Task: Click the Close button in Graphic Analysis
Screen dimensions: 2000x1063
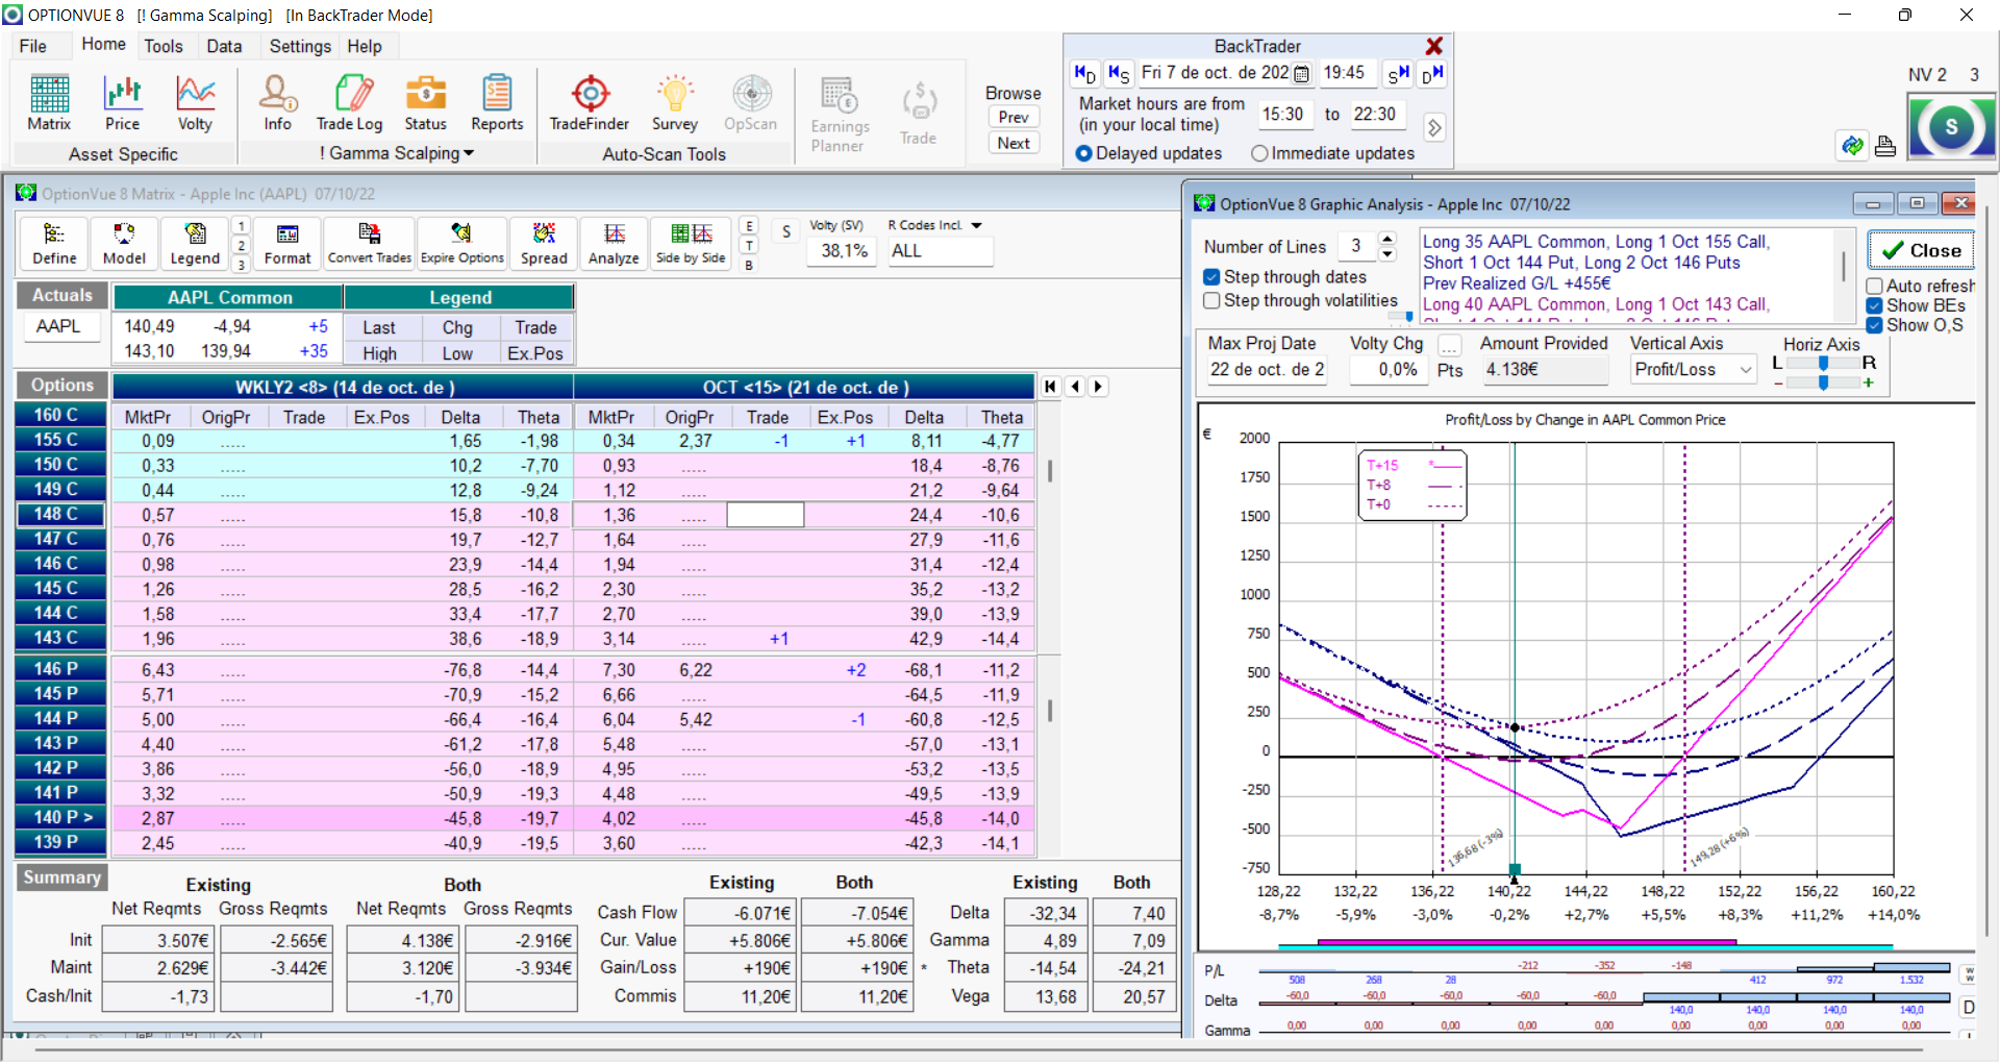Action: click(x=1921, y=250)
